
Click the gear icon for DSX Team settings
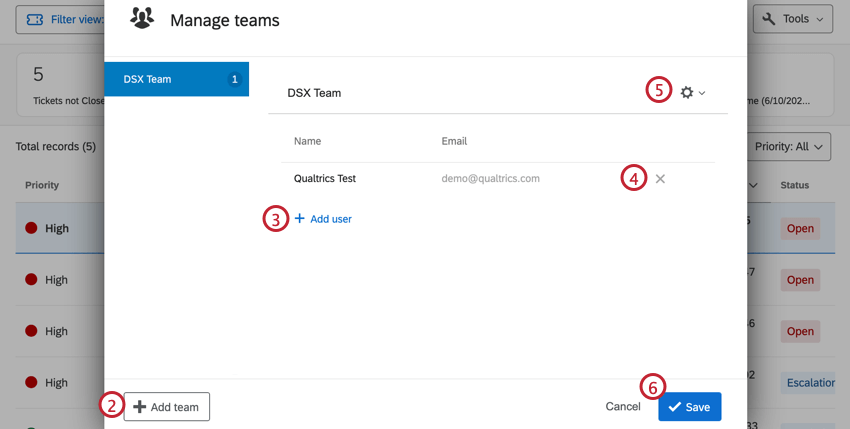tap(686, 92)
